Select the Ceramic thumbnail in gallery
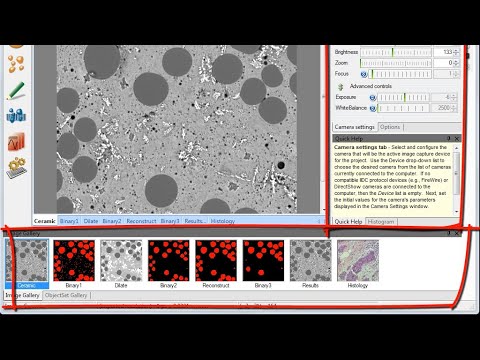The image size is (480, 360). point(27,264)
